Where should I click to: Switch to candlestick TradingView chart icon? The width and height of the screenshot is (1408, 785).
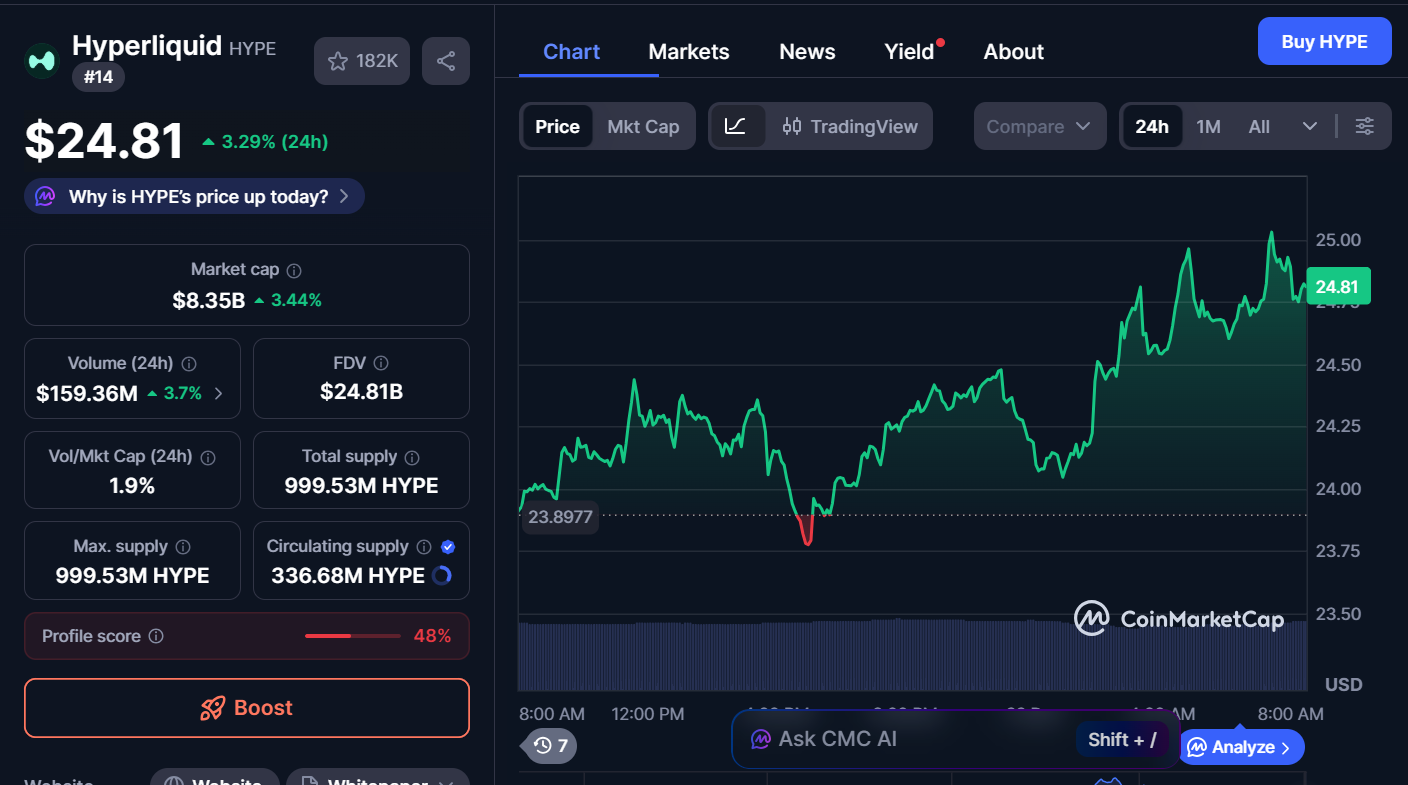click(791, 126)
